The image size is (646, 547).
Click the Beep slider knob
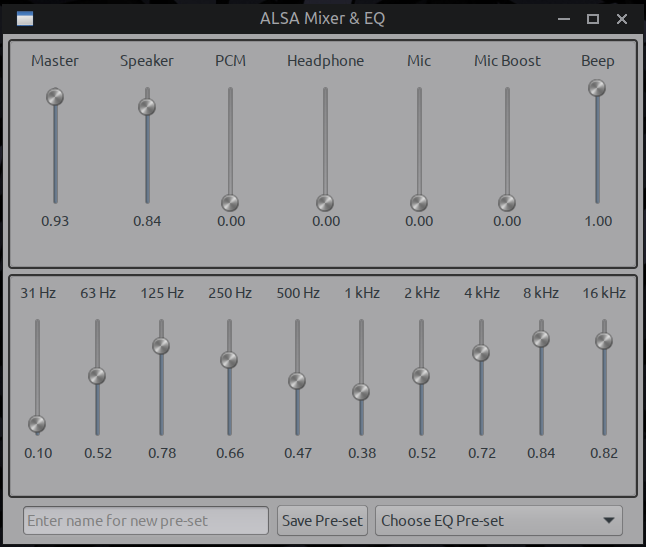pos(597,88)
